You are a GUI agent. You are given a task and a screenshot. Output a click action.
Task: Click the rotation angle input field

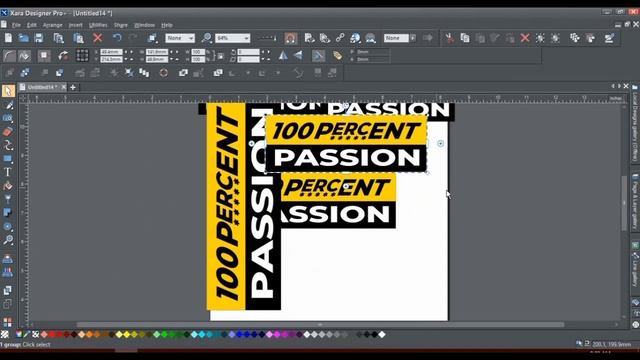tap(248, 52)
